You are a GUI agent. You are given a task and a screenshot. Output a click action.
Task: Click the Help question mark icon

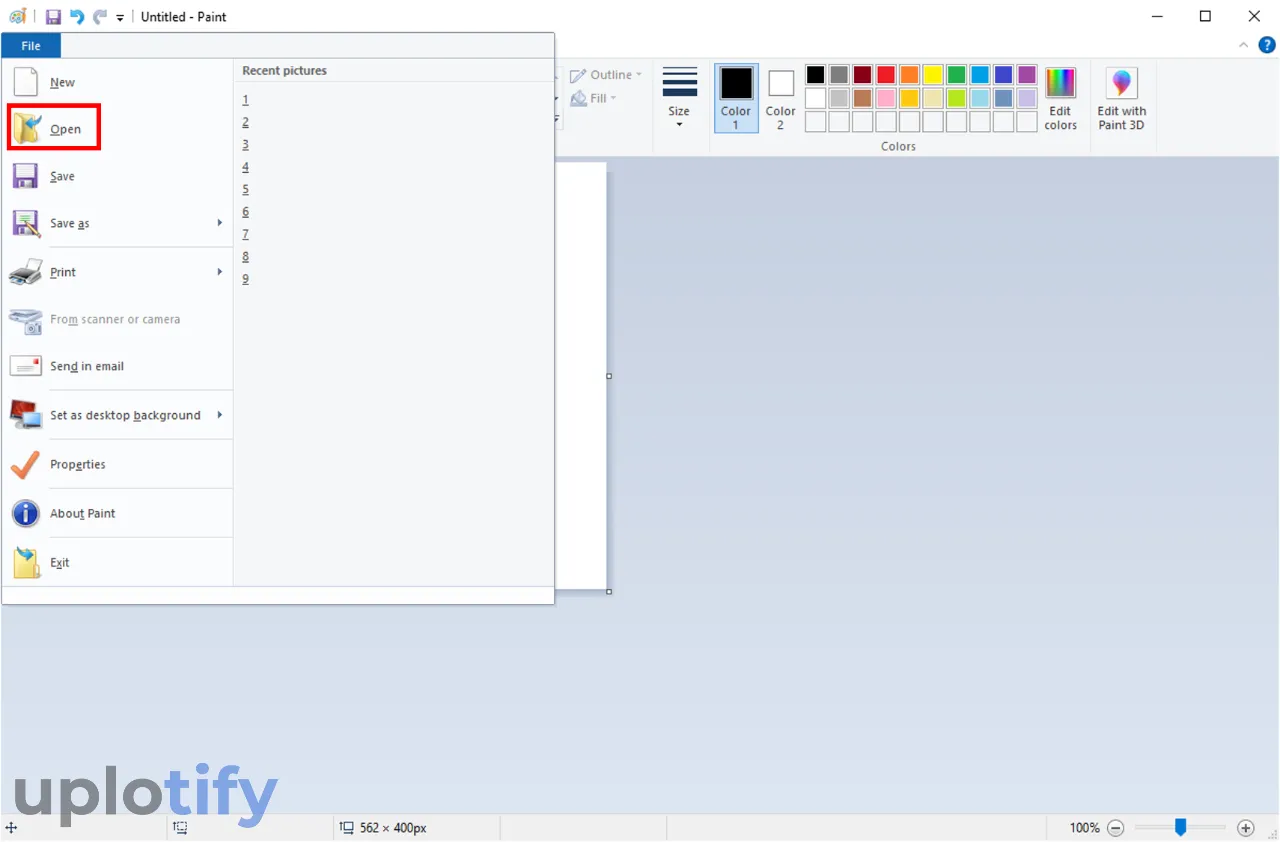pyautogui.click(x=1268, y=45)
